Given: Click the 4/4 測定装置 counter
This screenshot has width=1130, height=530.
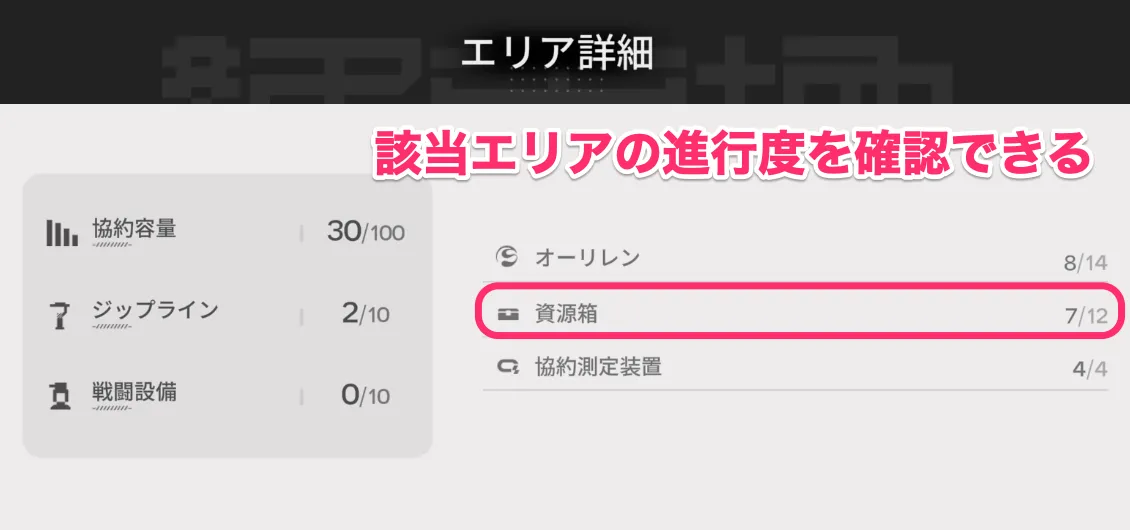Looking at the screenshot, I should [x=1089, y=370].
